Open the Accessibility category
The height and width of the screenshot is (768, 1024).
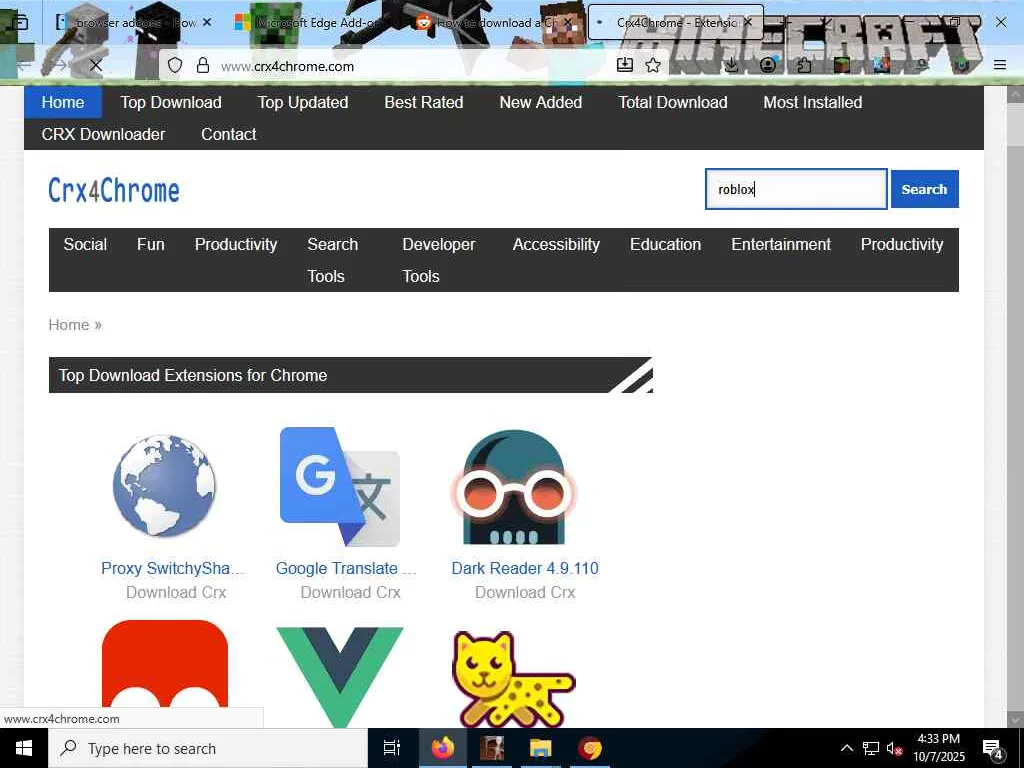[x=556, y=244]
